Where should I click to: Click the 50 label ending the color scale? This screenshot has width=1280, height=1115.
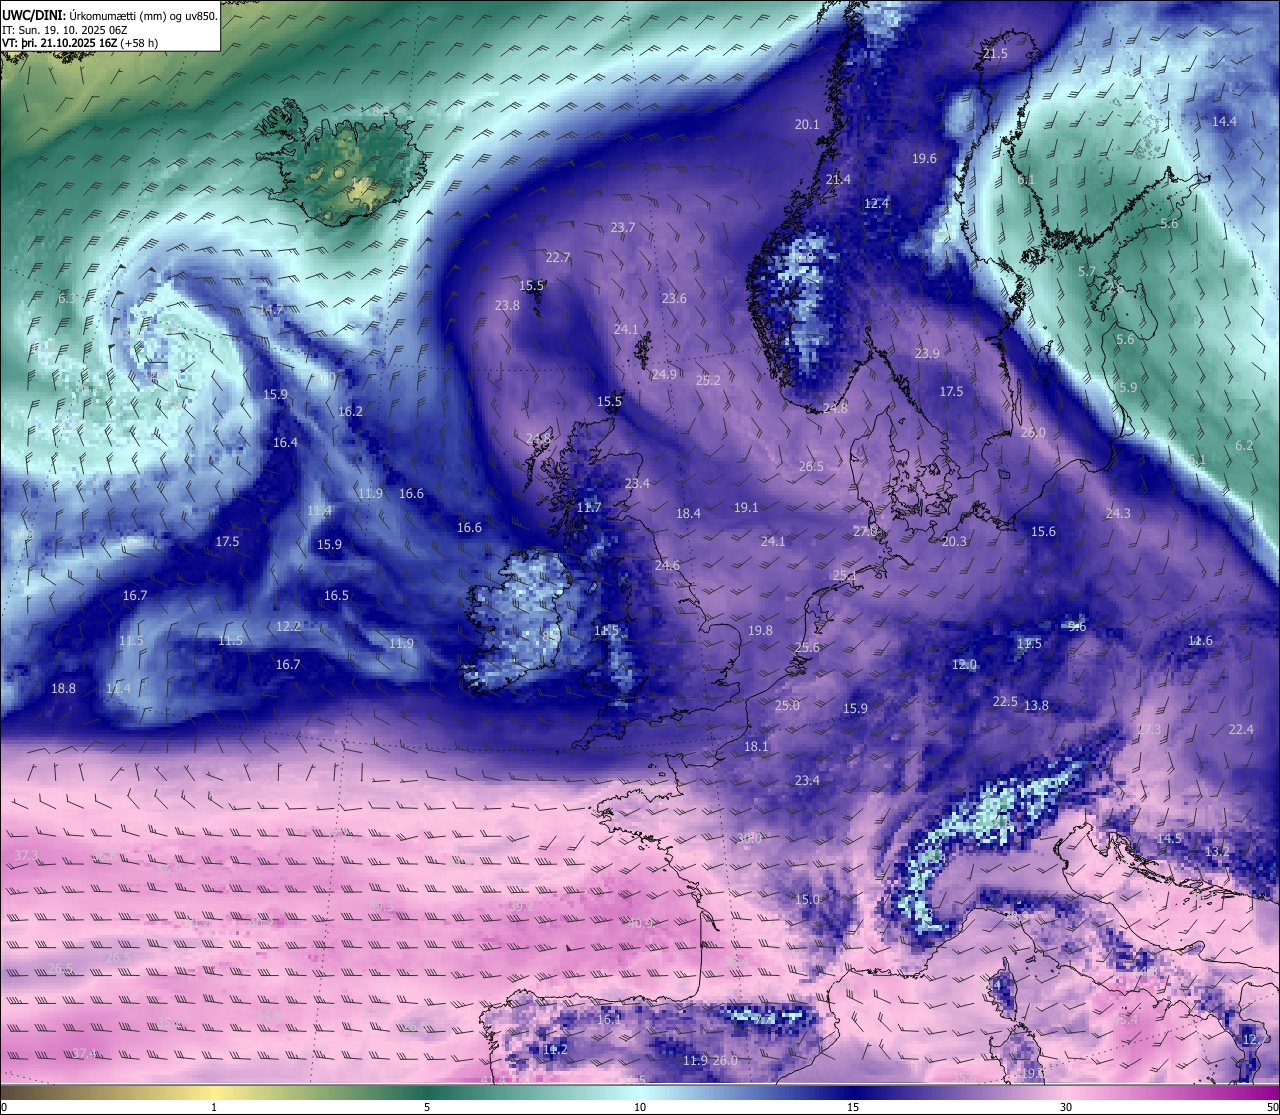1272,1107
